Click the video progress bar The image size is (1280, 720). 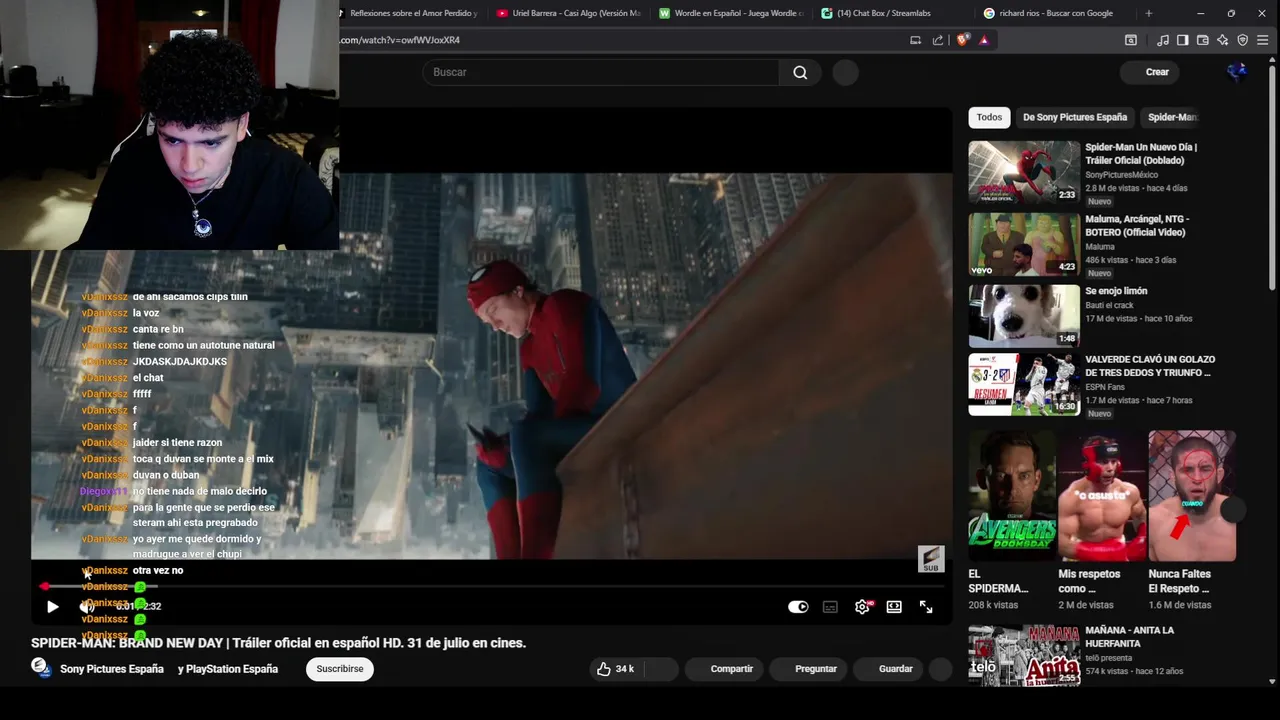(490, 586)
